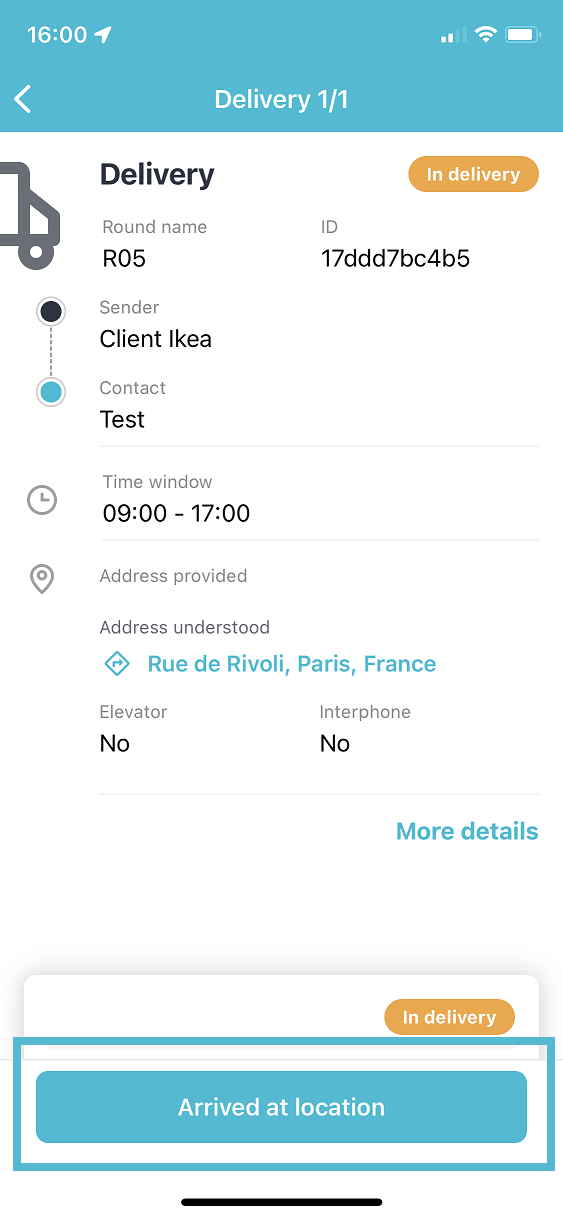Tap the top In delivery status badge
The image size is (563, 1218).
coord(473,174)
